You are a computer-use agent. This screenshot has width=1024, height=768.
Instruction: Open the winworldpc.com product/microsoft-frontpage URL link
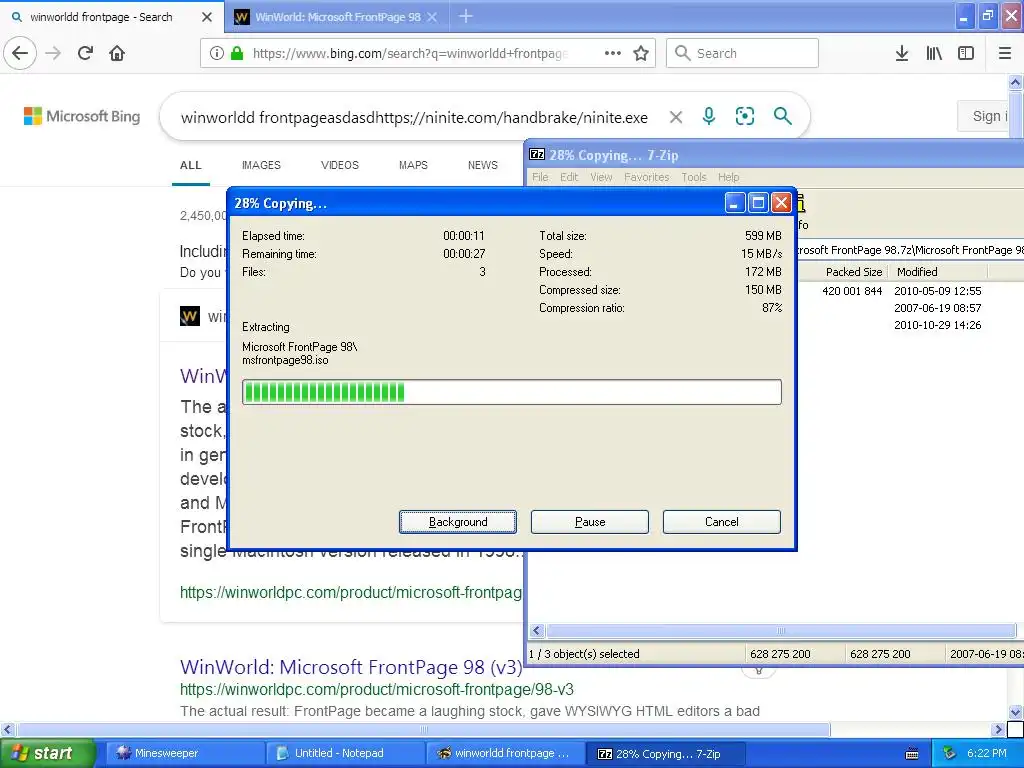point(351,592)
